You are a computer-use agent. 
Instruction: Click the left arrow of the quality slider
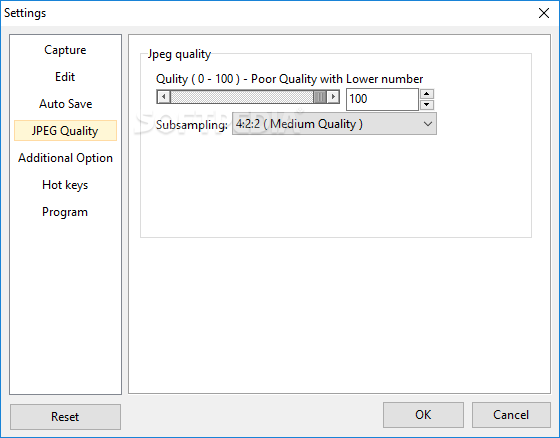[164, 97]
